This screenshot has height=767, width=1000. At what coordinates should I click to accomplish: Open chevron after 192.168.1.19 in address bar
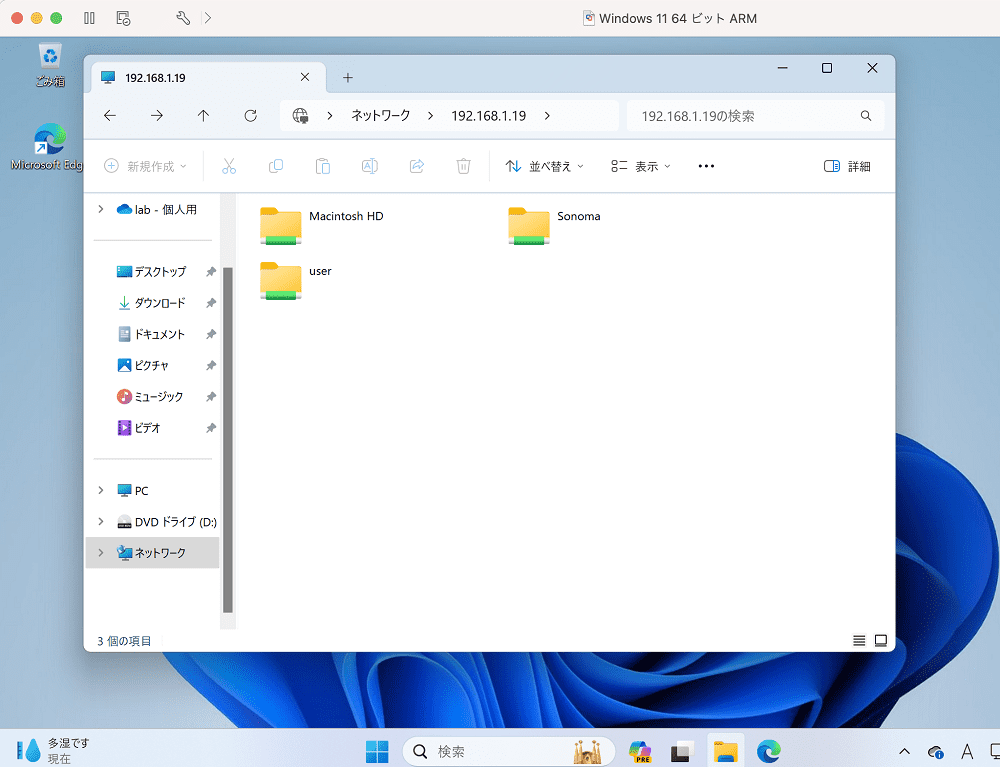pos(547,115)
